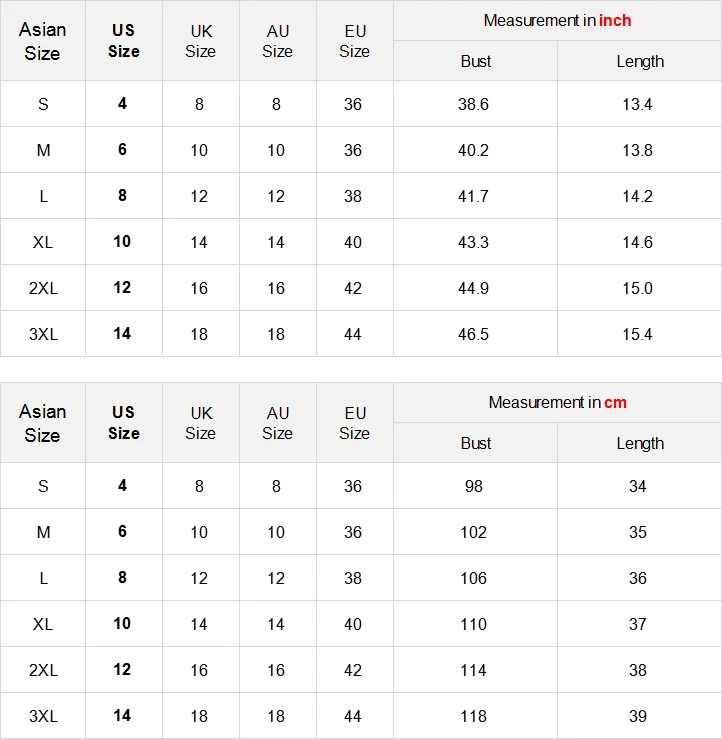Image resolution: width=722 pixels, height=739 pixels.
Task: Click the 46.5 bust measurement
Action: [474, 334]
